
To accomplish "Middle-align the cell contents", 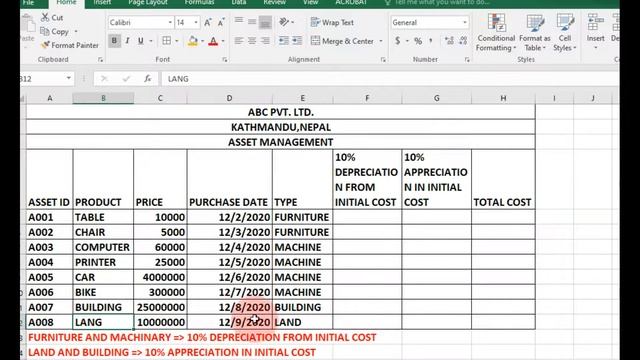I will pyautogui.click(x=252, y=22).
